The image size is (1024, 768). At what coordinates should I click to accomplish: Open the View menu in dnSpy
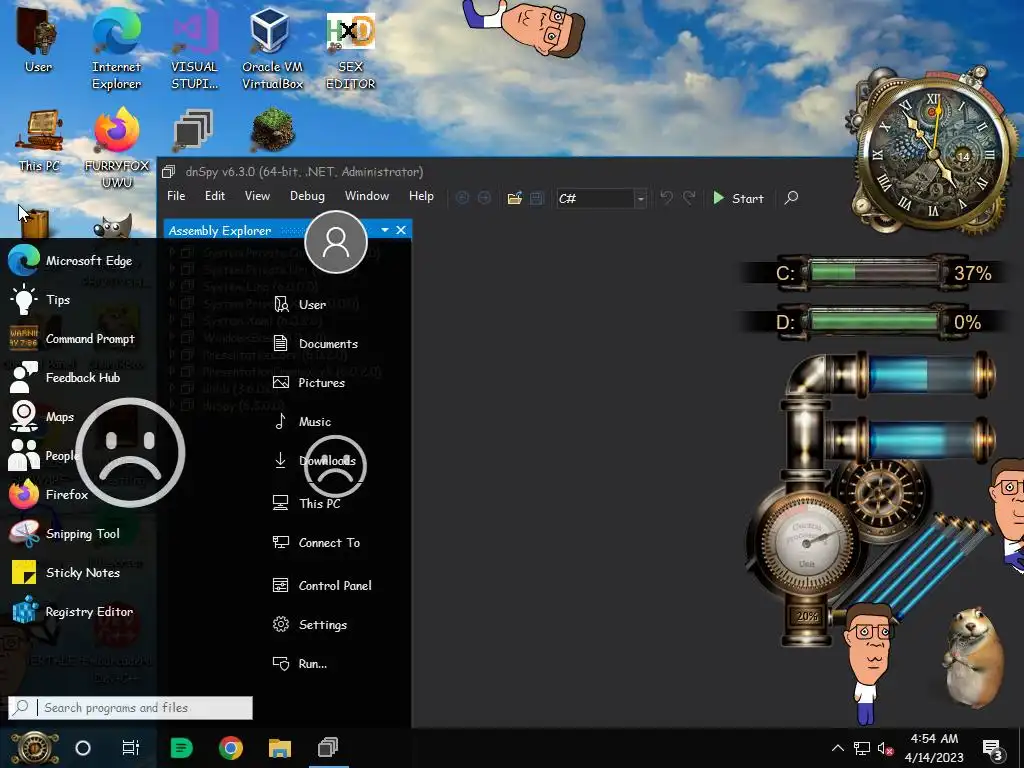(257, 196)
